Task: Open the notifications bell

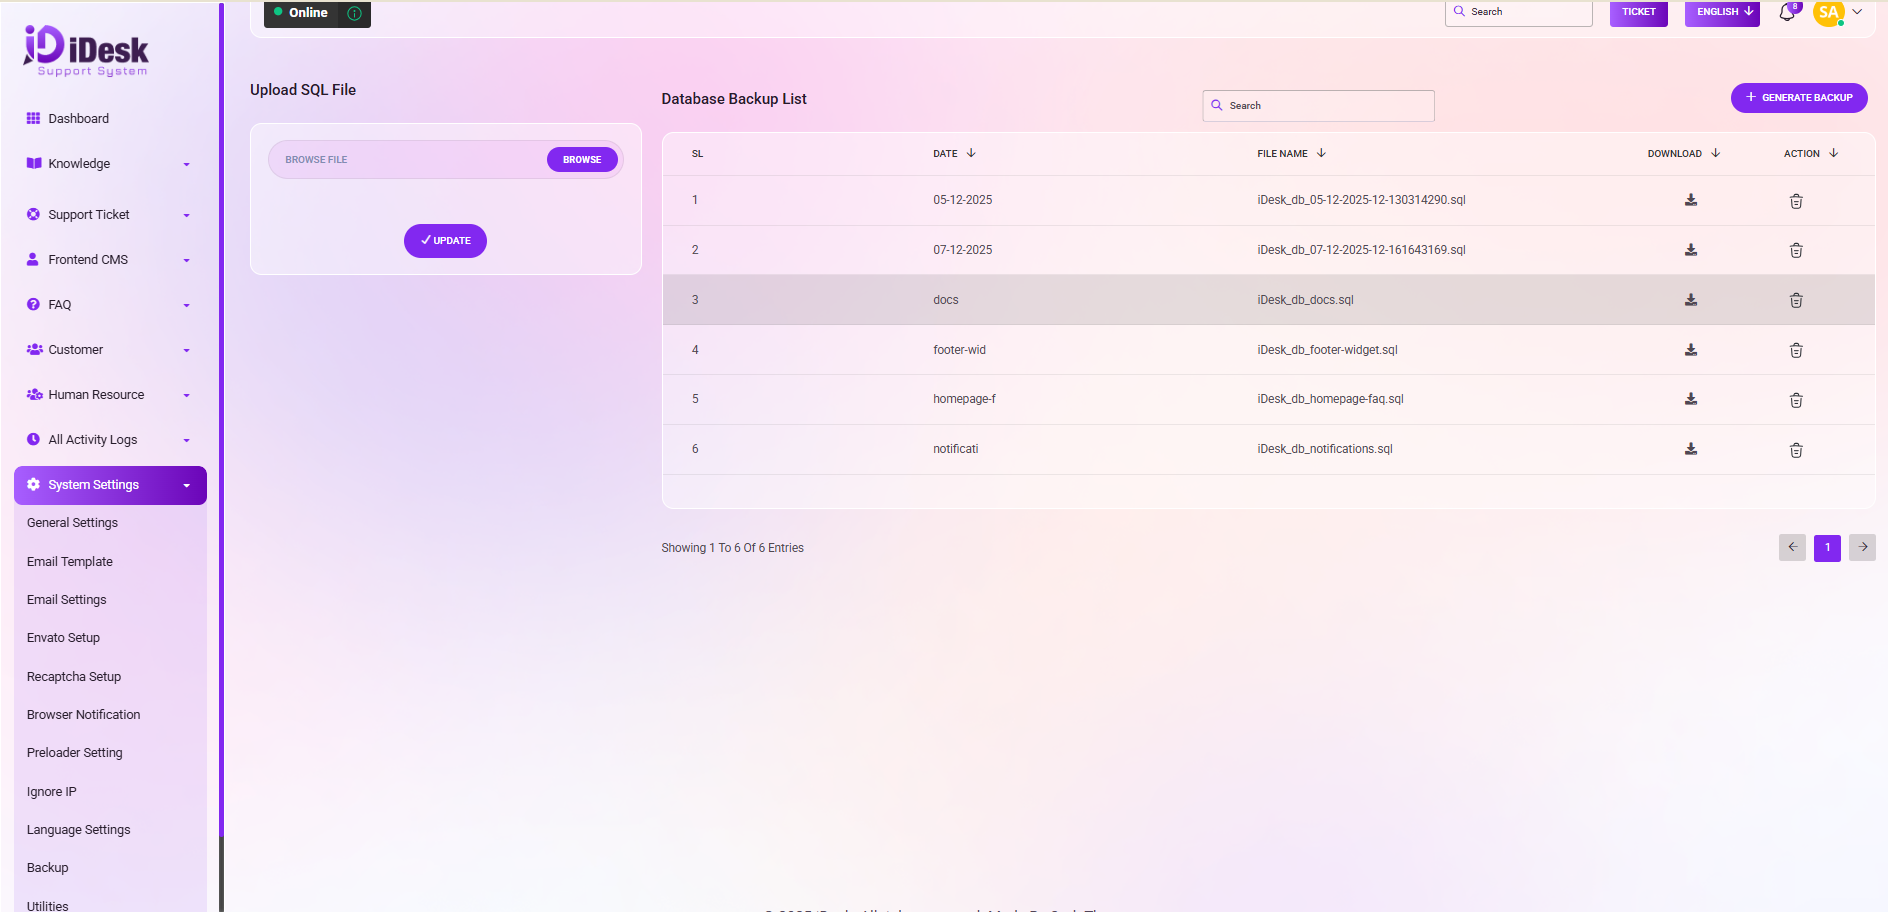Action: [1787, 13]
